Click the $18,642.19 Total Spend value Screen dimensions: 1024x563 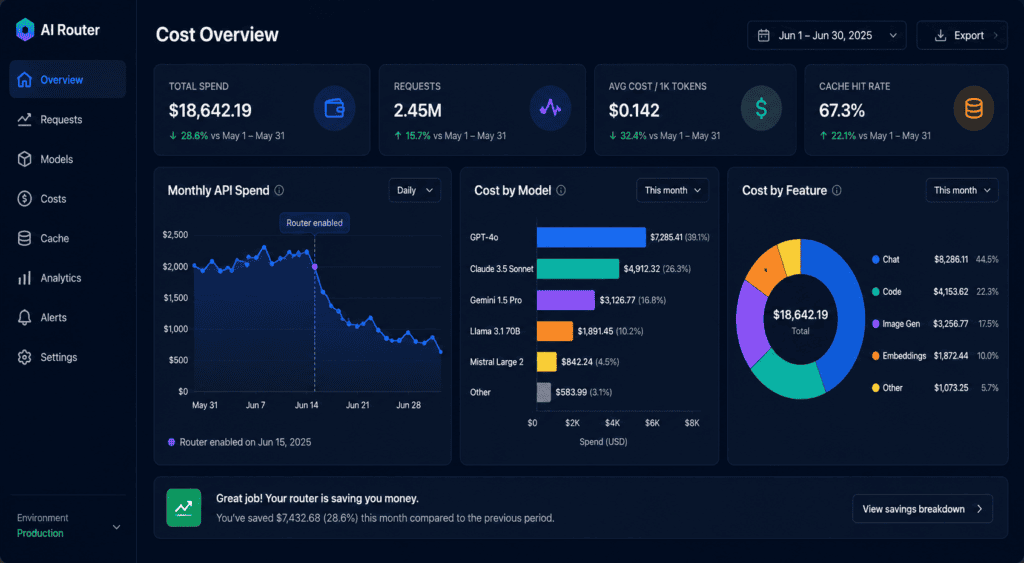click(210, 110)
